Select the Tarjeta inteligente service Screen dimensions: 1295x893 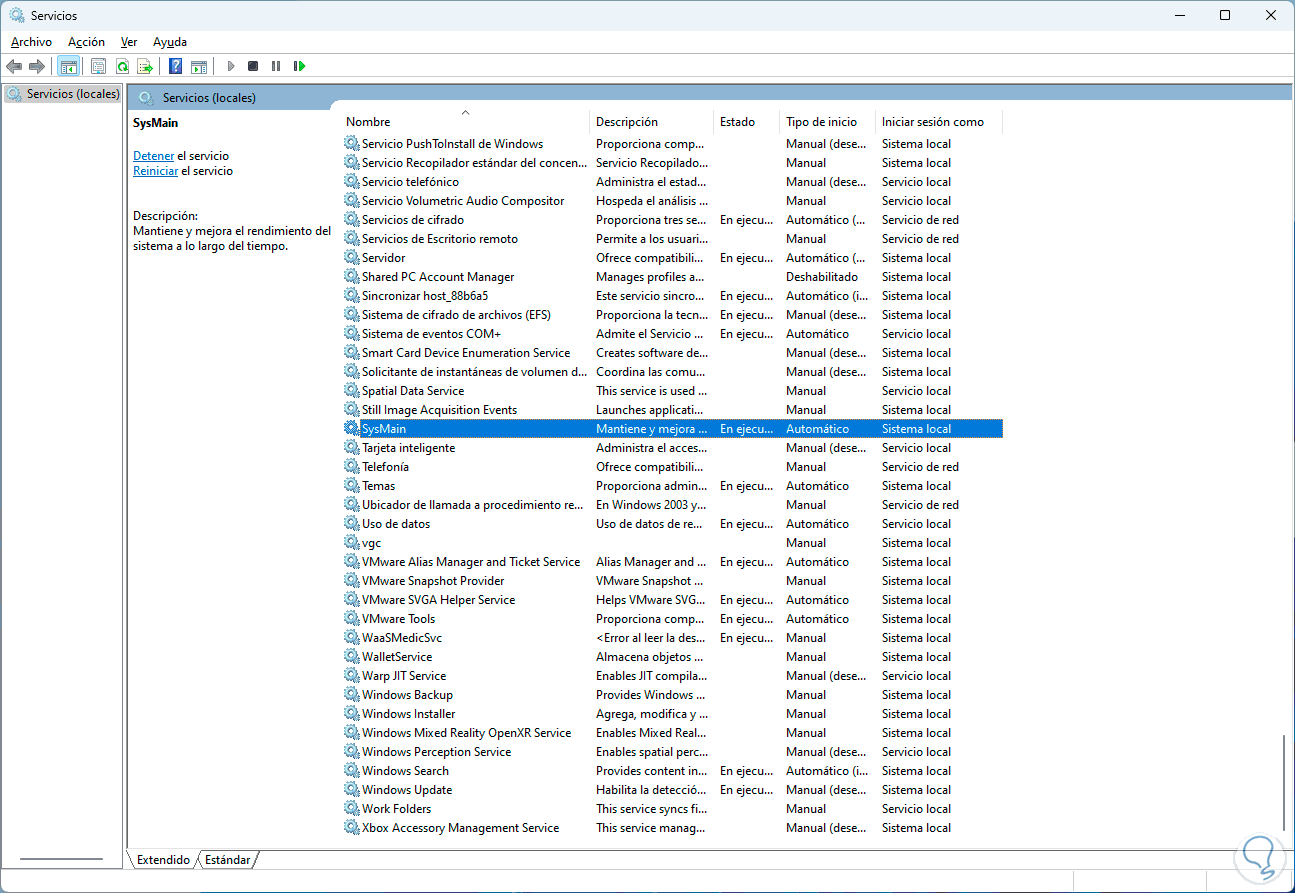(672, 448)
